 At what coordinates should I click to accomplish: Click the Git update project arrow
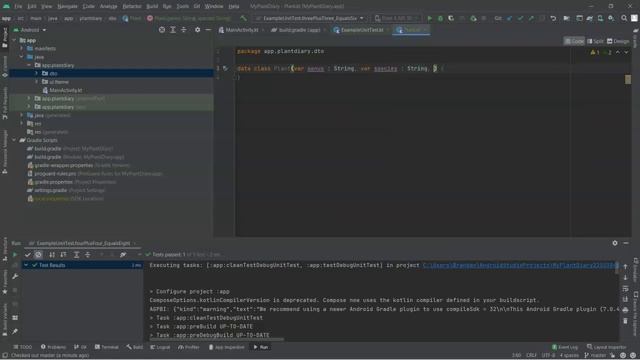(509, 18)
